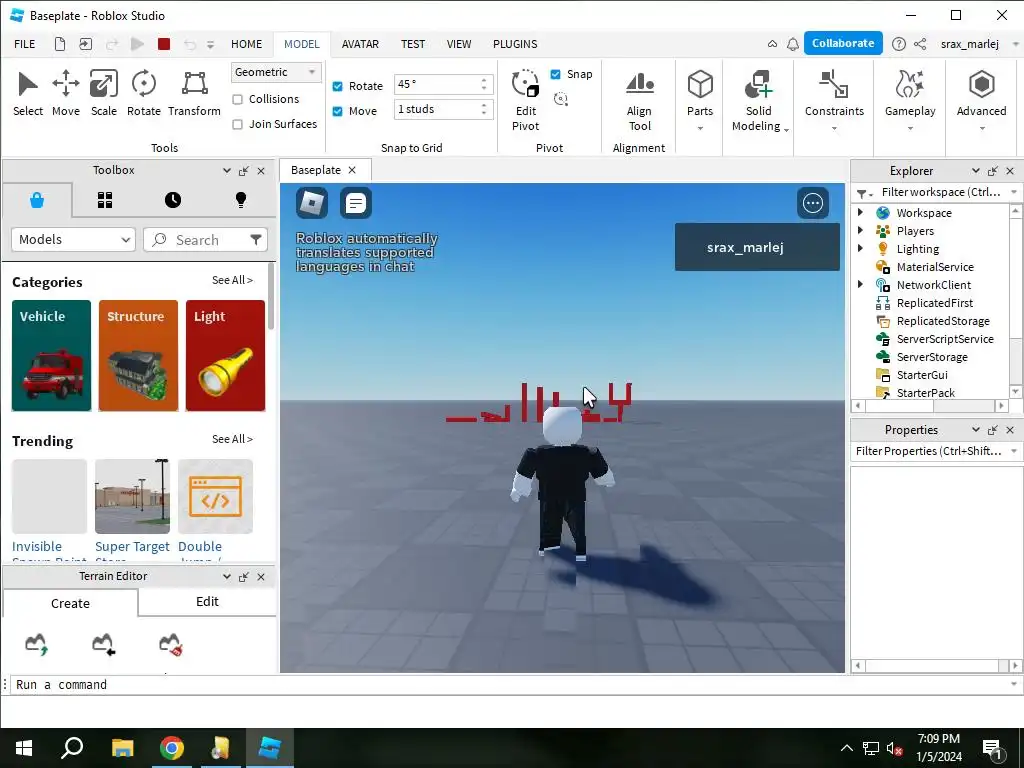Expand the NetworkClient tree node
This screenshot has height=768, width=1024.
[860, 284]
